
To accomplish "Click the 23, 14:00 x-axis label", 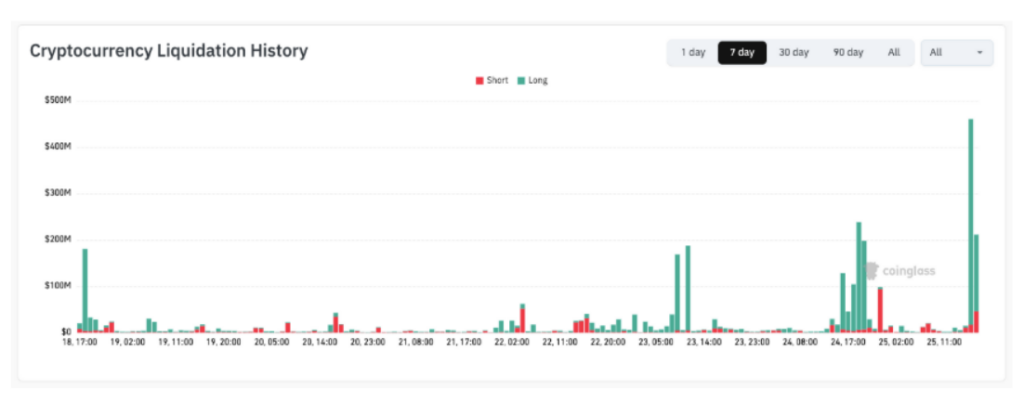I will pyautogui.click(x=705, y=341).
